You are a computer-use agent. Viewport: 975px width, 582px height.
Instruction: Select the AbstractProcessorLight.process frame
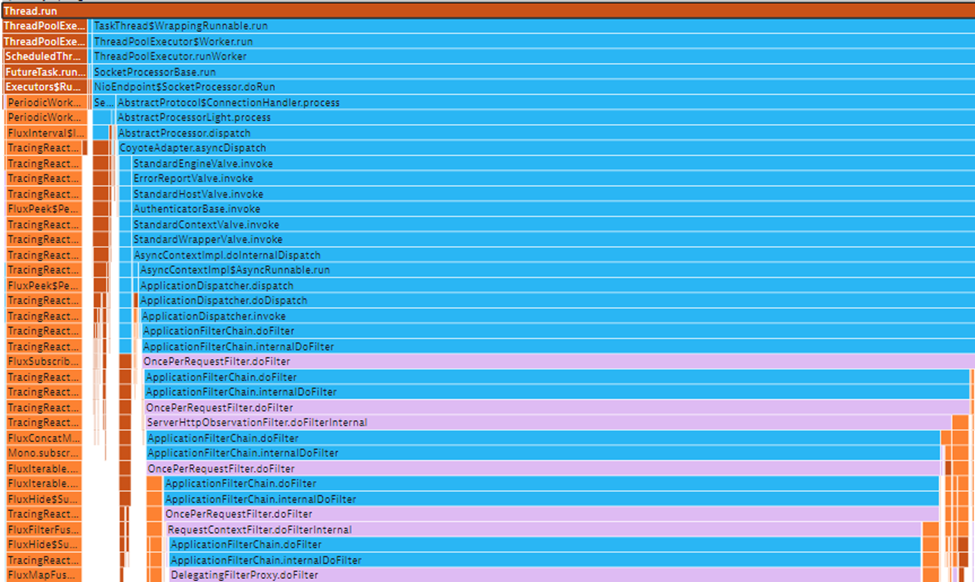coord(540,118)
